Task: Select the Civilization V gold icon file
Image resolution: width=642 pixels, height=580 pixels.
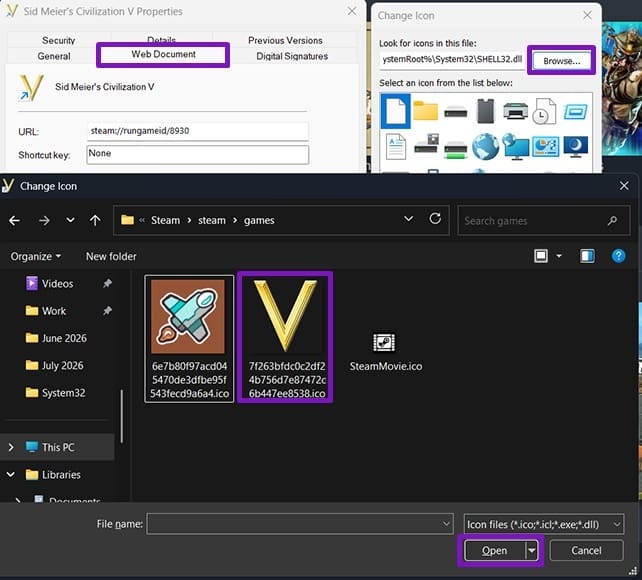Action: (285, 337)
